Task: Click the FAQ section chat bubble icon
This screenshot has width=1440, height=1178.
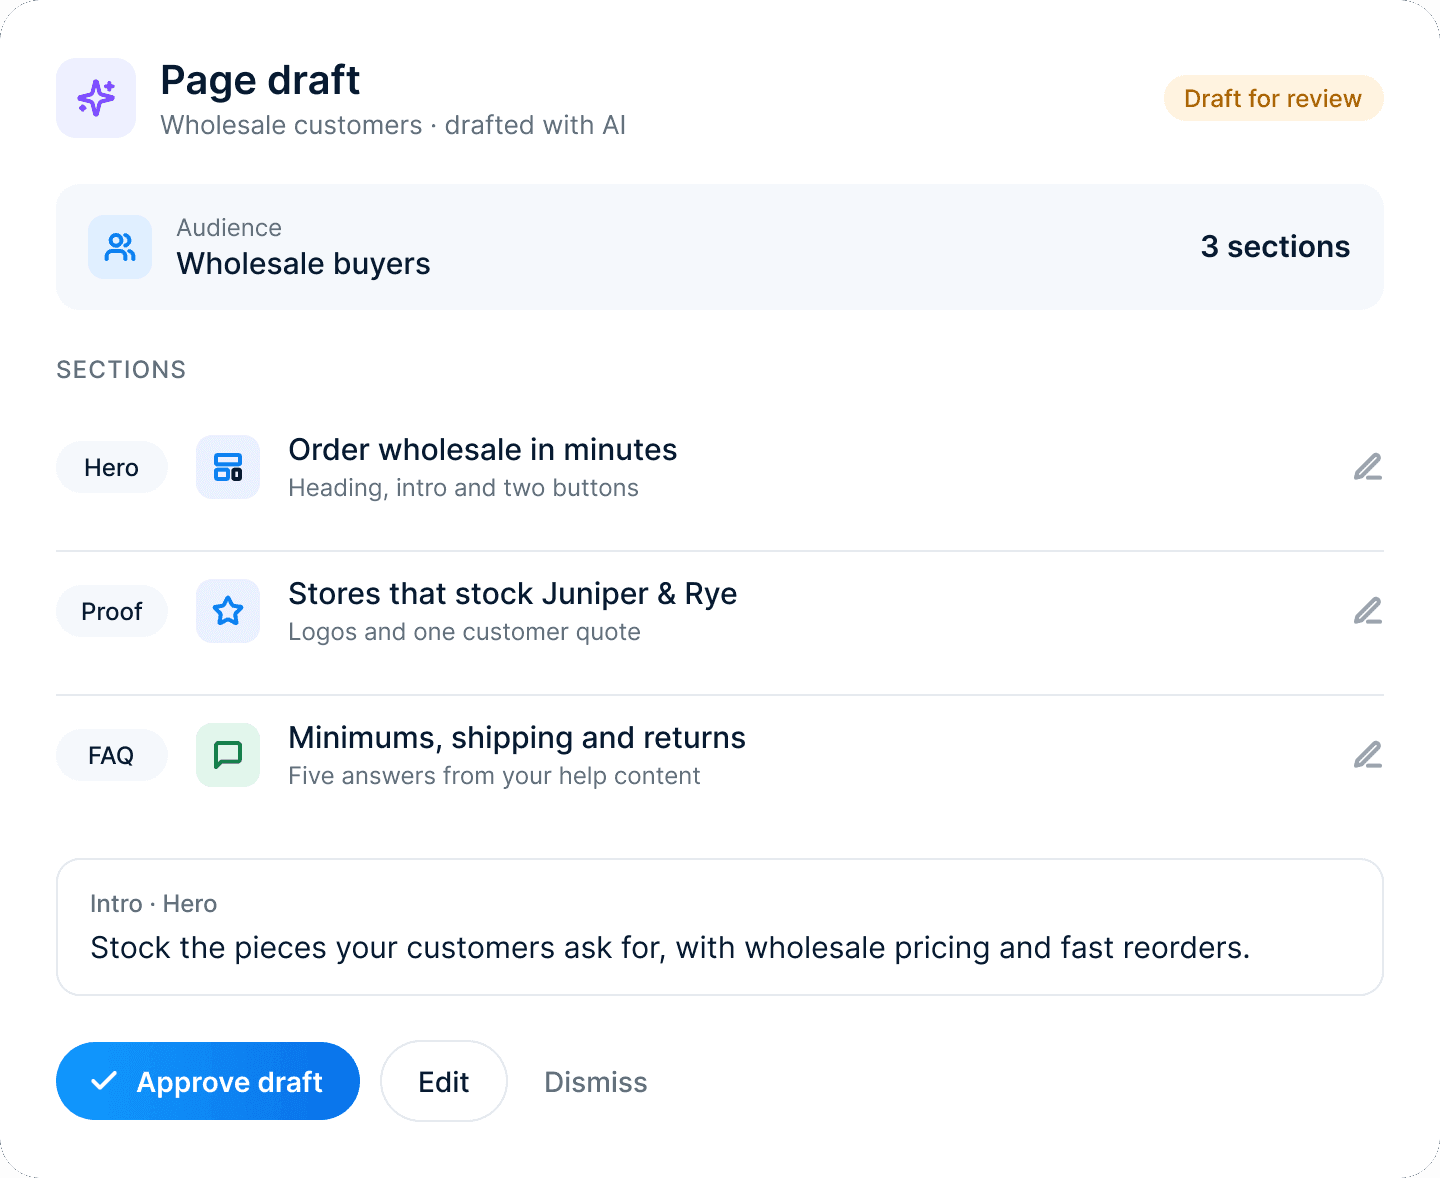Action: click(x=228, y=755)
